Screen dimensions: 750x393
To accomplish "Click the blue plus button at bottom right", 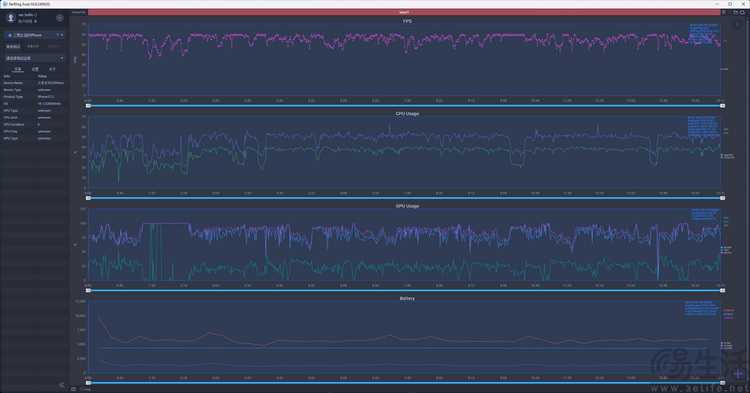I will pos(739,373).
